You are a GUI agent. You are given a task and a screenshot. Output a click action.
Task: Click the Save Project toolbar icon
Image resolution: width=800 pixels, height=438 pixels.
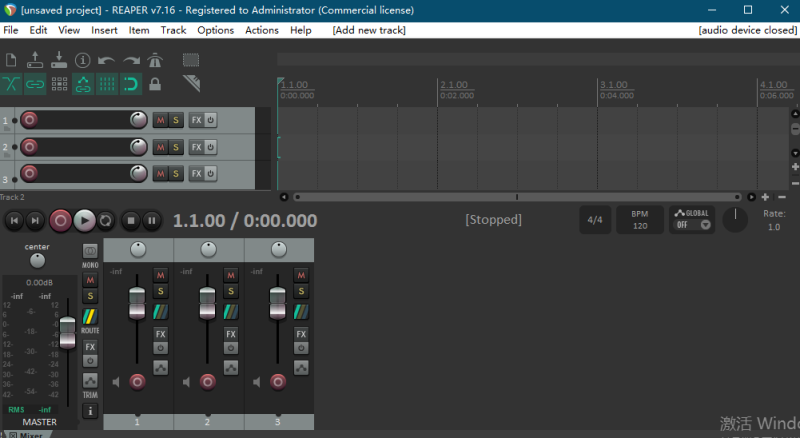coord(58,61)
